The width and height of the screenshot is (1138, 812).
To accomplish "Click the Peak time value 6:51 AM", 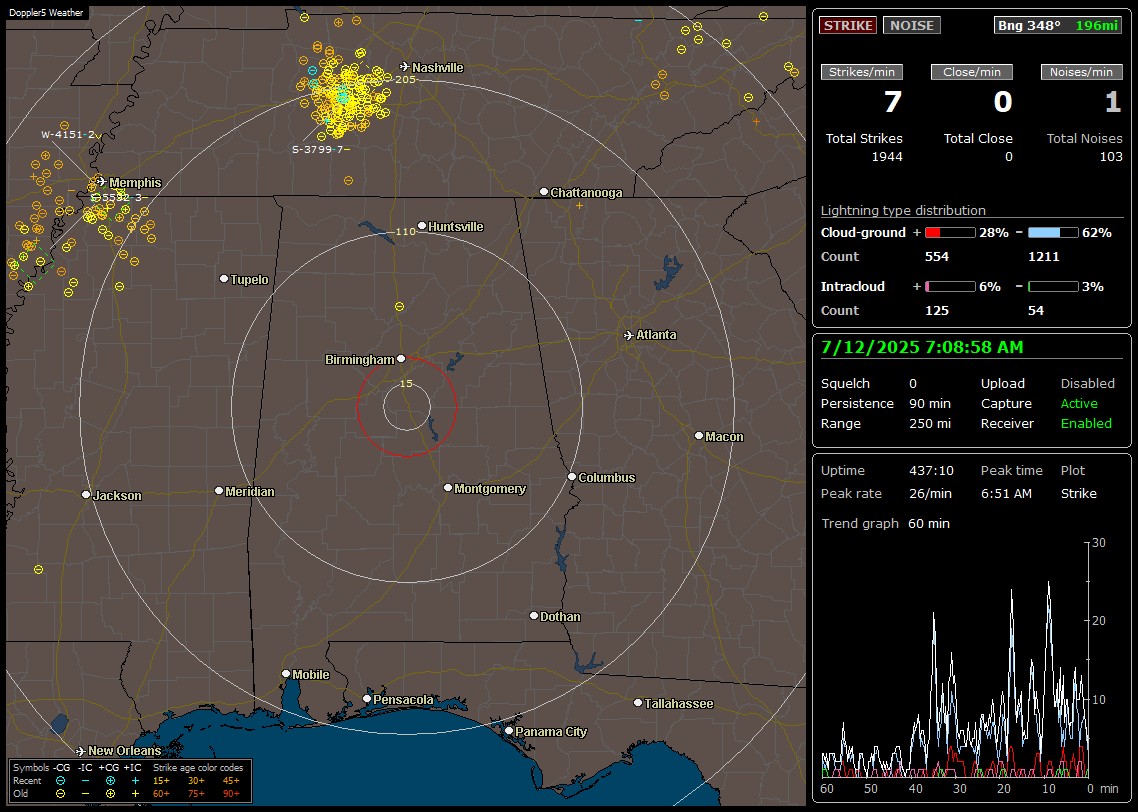I will click(1006, 493).
